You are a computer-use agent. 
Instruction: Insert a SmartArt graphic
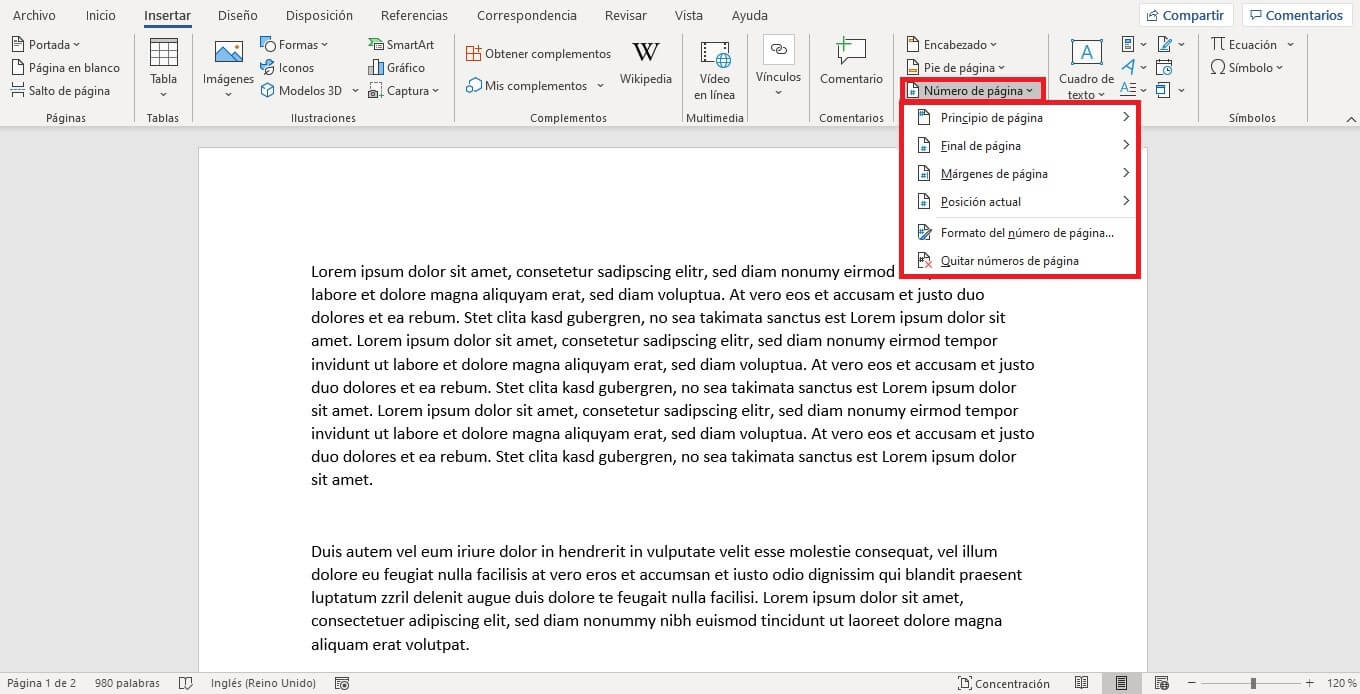coord(401,45)
